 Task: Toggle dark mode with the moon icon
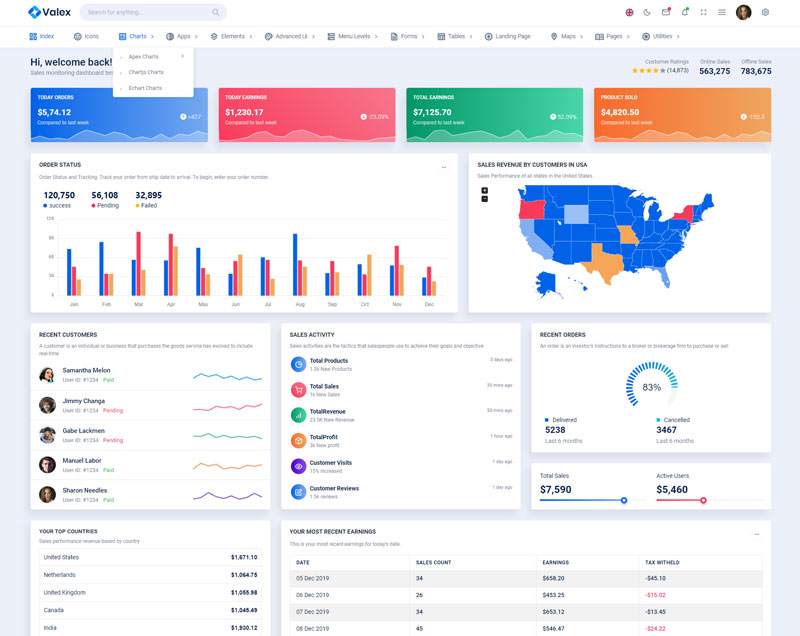[647, 12]
